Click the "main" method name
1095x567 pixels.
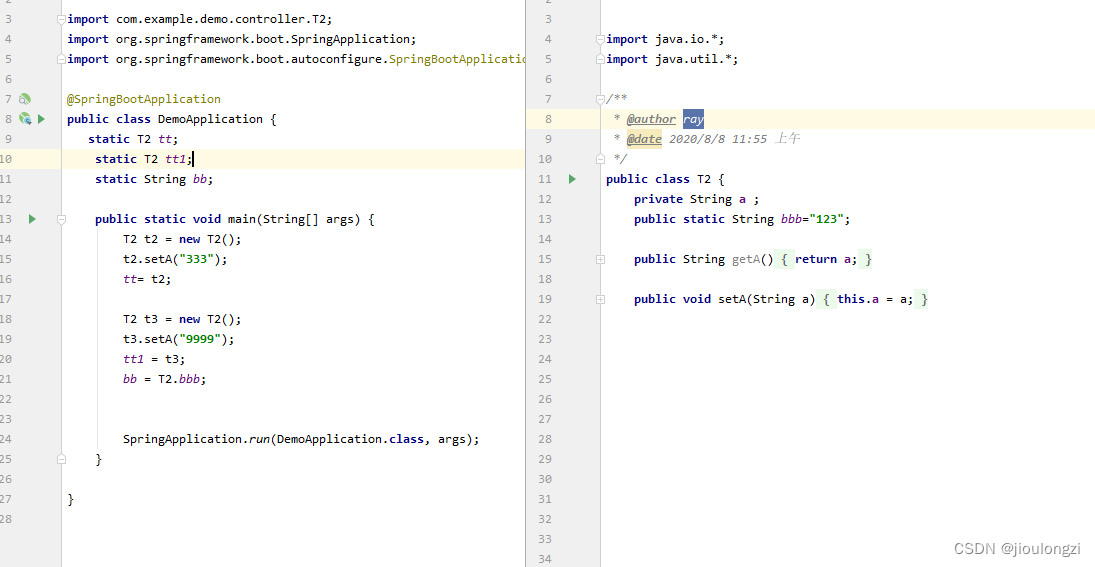242,219
